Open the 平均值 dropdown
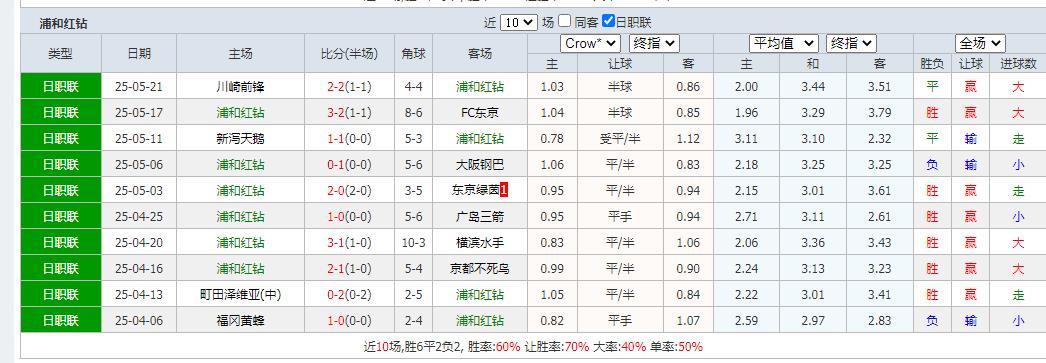This screenshot has height=363, width=1046. pos(784,44)
